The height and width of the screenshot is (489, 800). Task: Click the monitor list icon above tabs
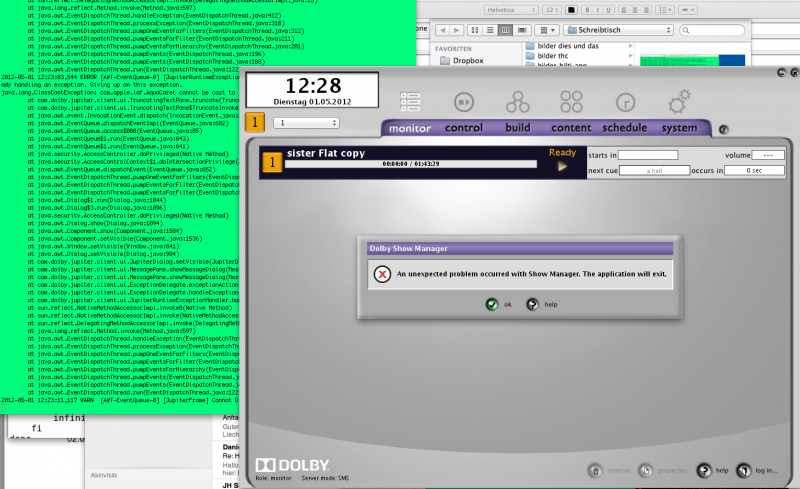tap(410, 102)
